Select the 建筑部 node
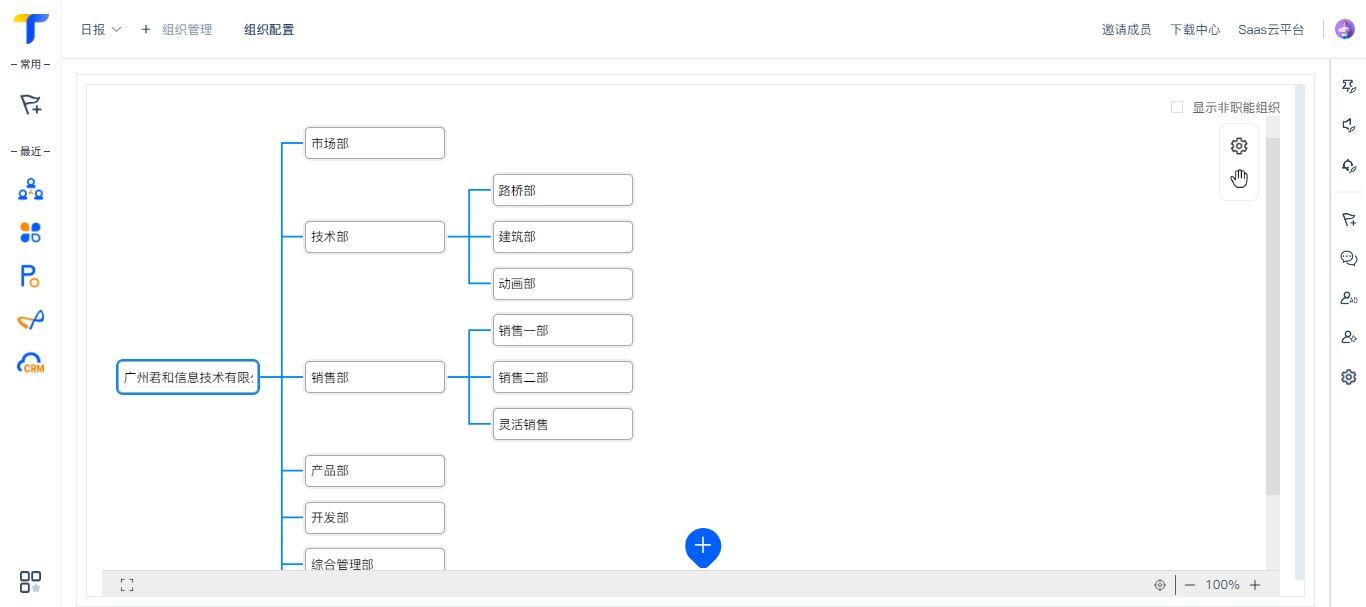The width and height of the screenshot is (1366, 607). pyautogui.click(x=563, y=237)
